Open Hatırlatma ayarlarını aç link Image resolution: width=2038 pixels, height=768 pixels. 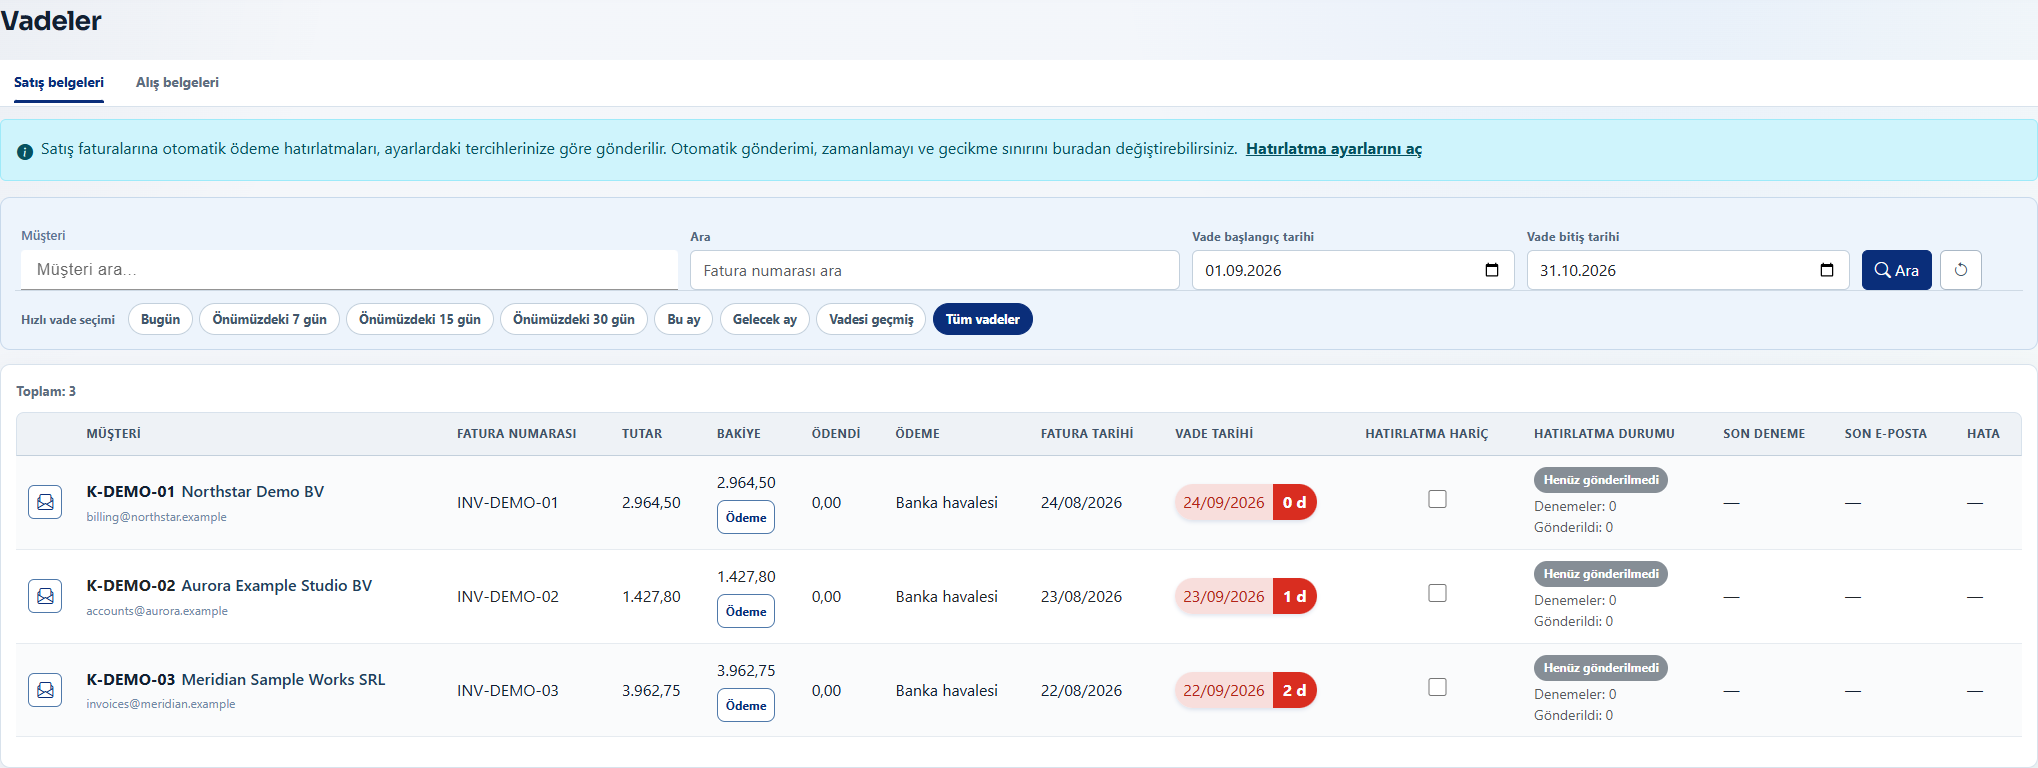tap(1333, 149)
